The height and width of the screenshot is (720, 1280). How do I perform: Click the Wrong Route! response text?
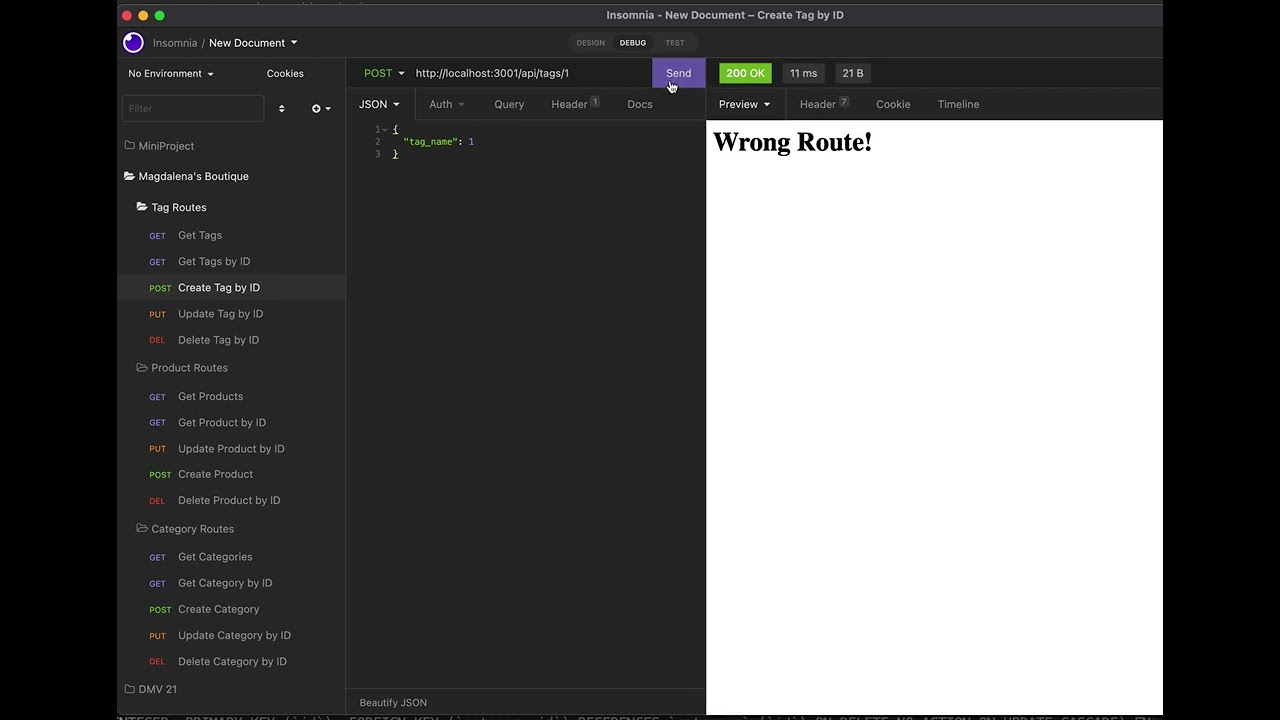pos(792,142)
